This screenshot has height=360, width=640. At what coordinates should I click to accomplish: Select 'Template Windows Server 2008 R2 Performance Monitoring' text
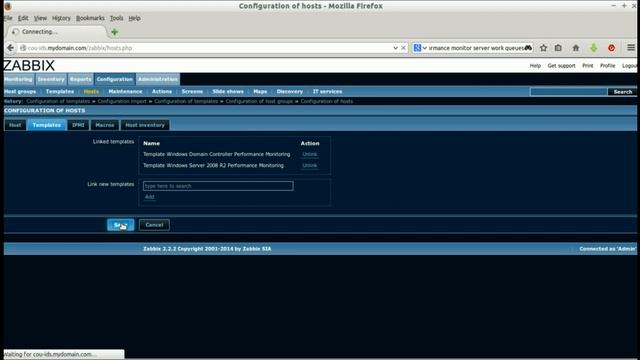point(213,165)
